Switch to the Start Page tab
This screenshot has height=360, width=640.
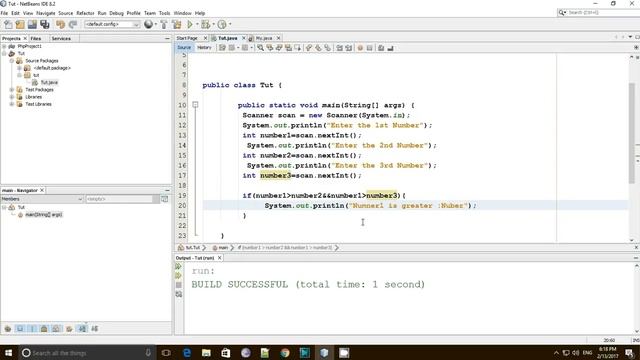coord(187,38)
